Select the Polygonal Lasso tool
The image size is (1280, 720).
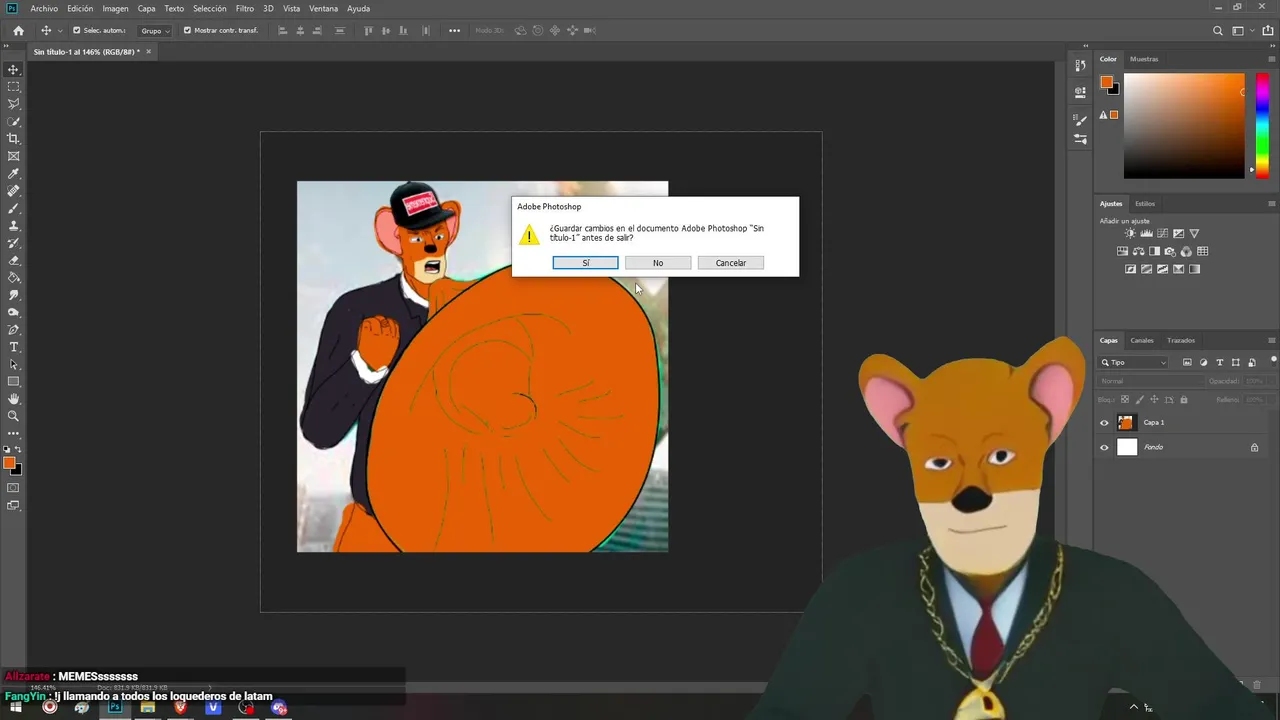pyautogui.click(x=14, y=104)
